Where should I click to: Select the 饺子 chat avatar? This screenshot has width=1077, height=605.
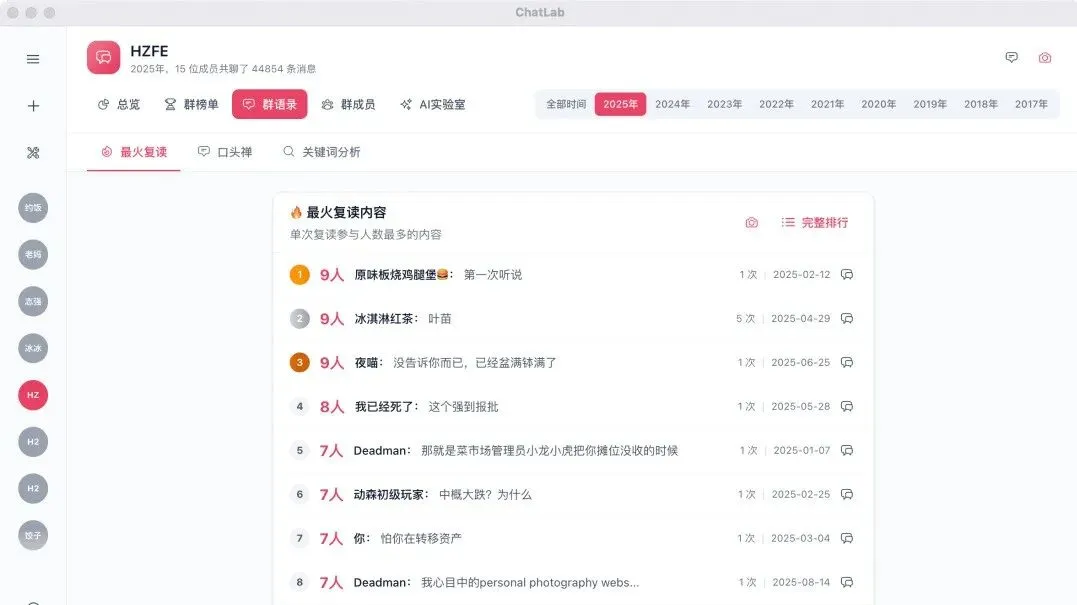33,535
